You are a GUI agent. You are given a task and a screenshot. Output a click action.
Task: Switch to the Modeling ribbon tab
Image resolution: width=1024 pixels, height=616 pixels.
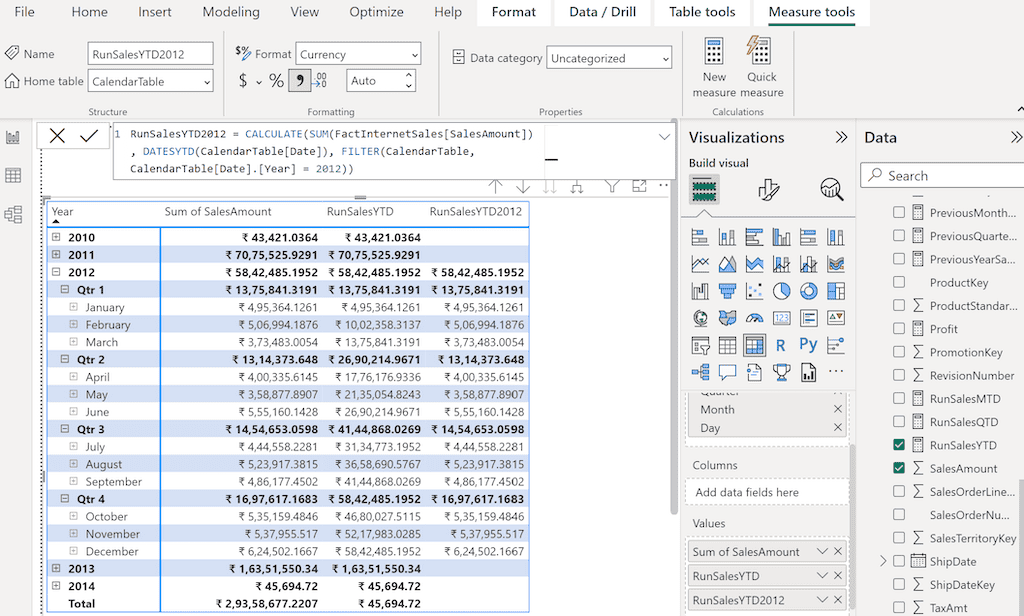coord(231,12)
